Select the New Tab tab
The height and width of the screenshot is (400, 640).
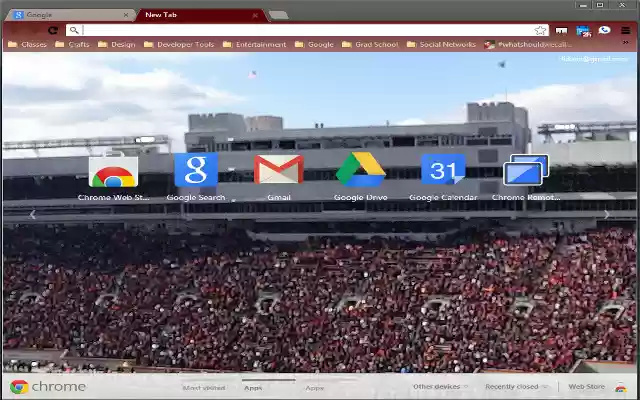202,15
